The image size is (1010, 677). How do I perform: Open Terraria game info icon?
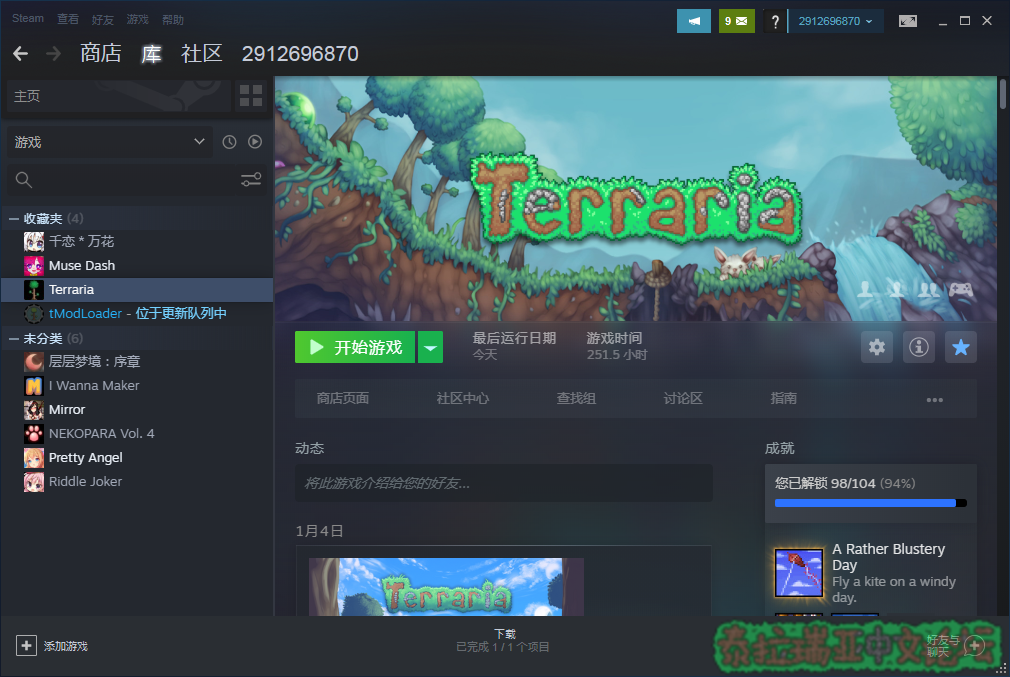tap(919, 347)
